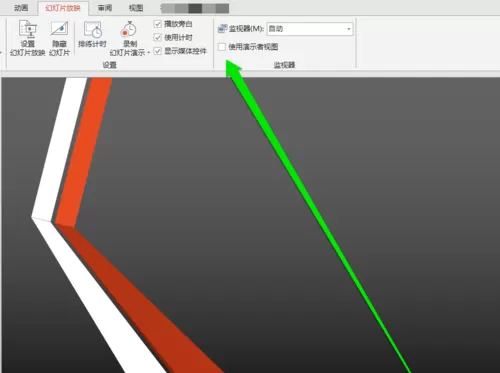The height and width of the screenshot is (373, 500).
Task: Toggle the 播放旁白 checkbox
Action: pyautogui.click(x=158, y=24)
